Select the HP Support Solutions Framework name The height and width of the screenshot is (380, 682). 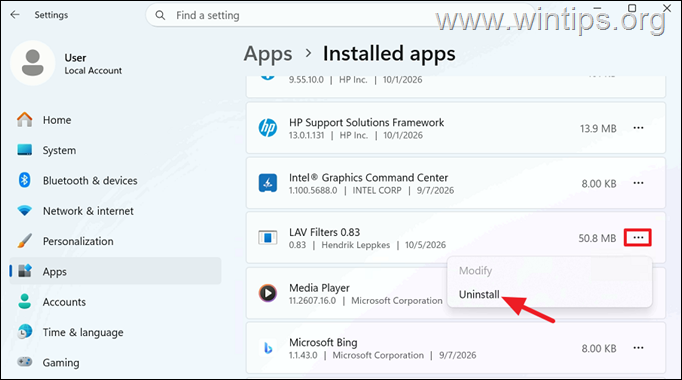pos(367,123)
